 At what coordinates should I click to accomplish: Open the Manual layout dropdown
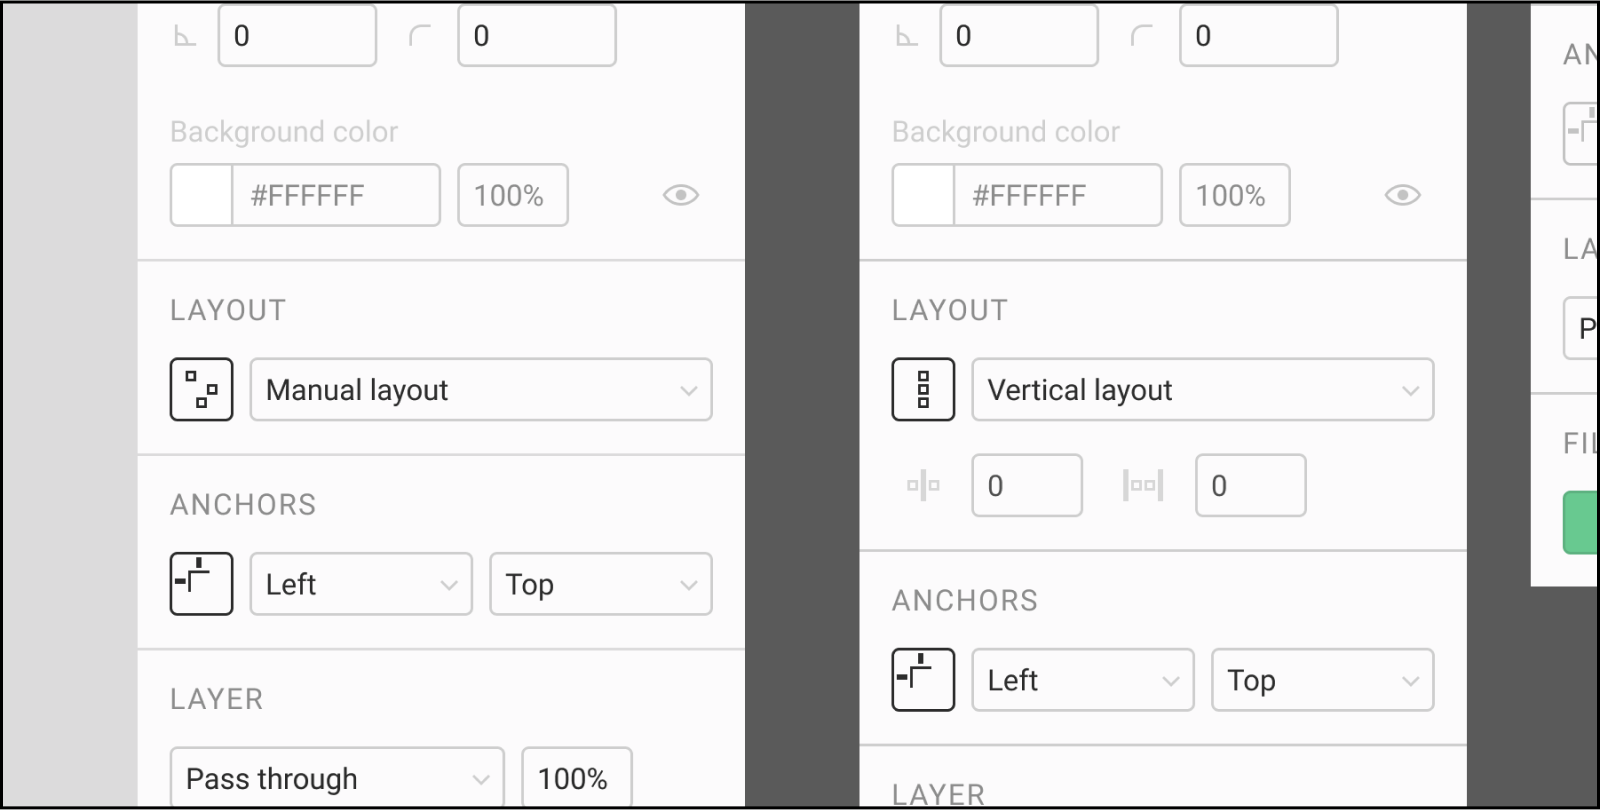480,390
